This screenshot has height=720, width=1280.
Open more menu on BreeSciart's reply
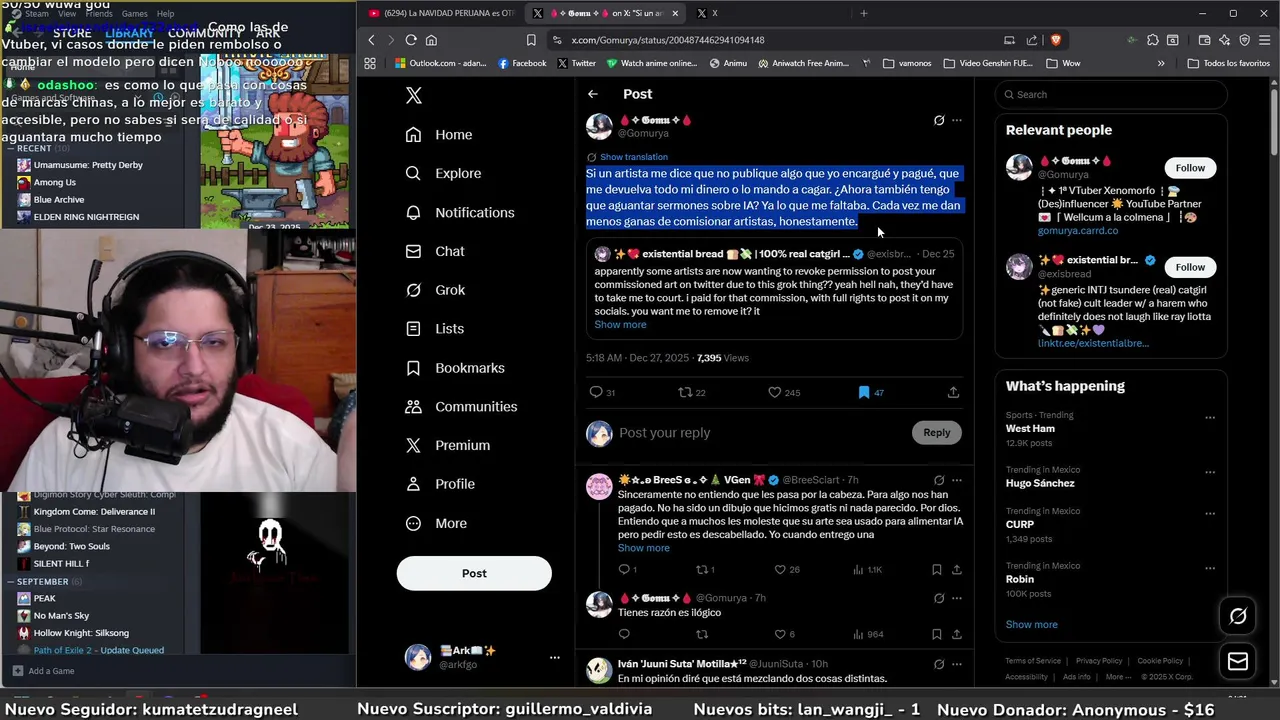[x=957, y=480]
